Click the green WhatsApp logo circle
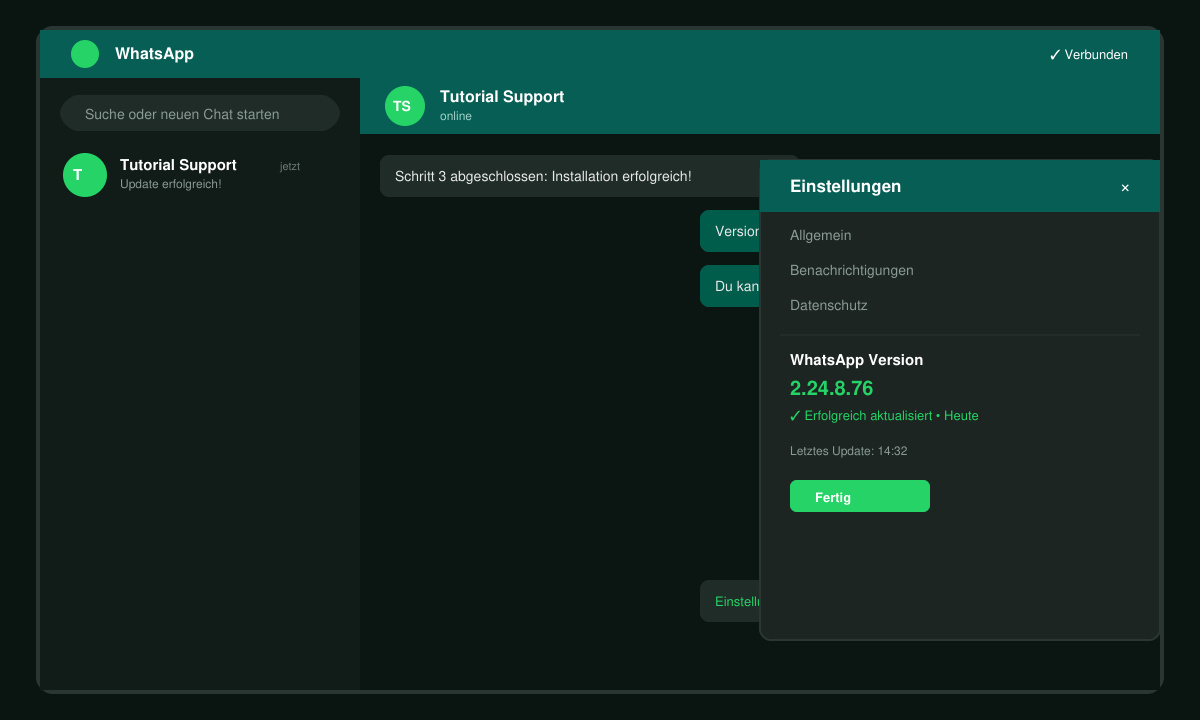Image resolution: width=1200 pixels, height=720 pixels. [x=85, y=54]
